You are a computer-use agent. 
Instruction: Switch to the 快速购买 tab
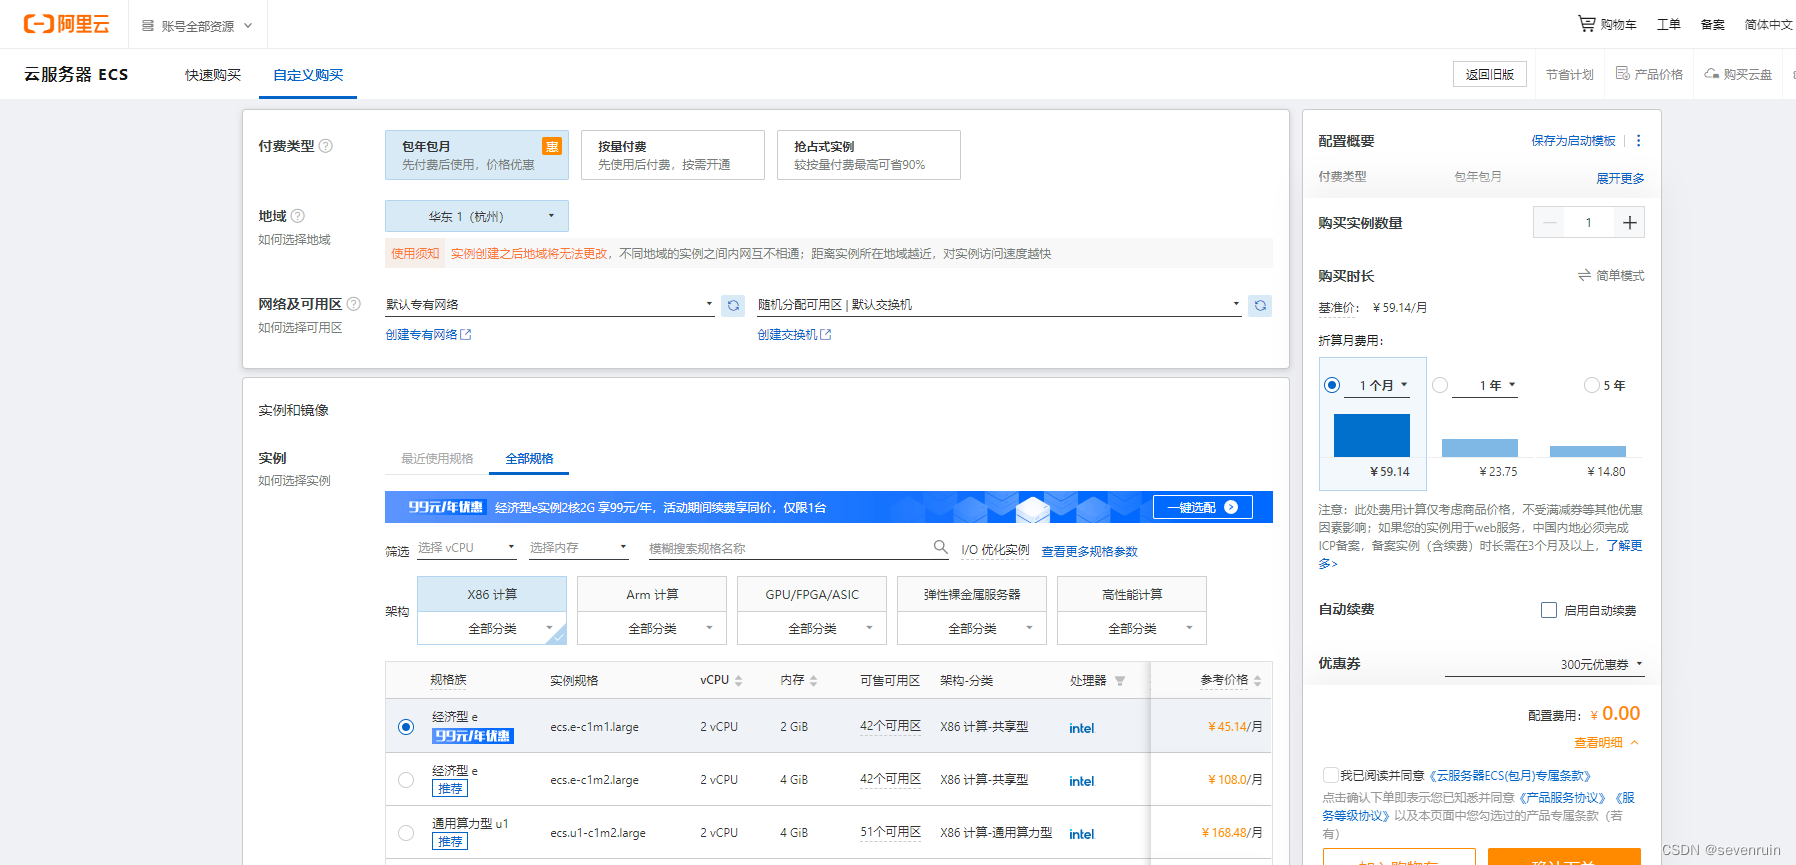[x=213, y=75]
